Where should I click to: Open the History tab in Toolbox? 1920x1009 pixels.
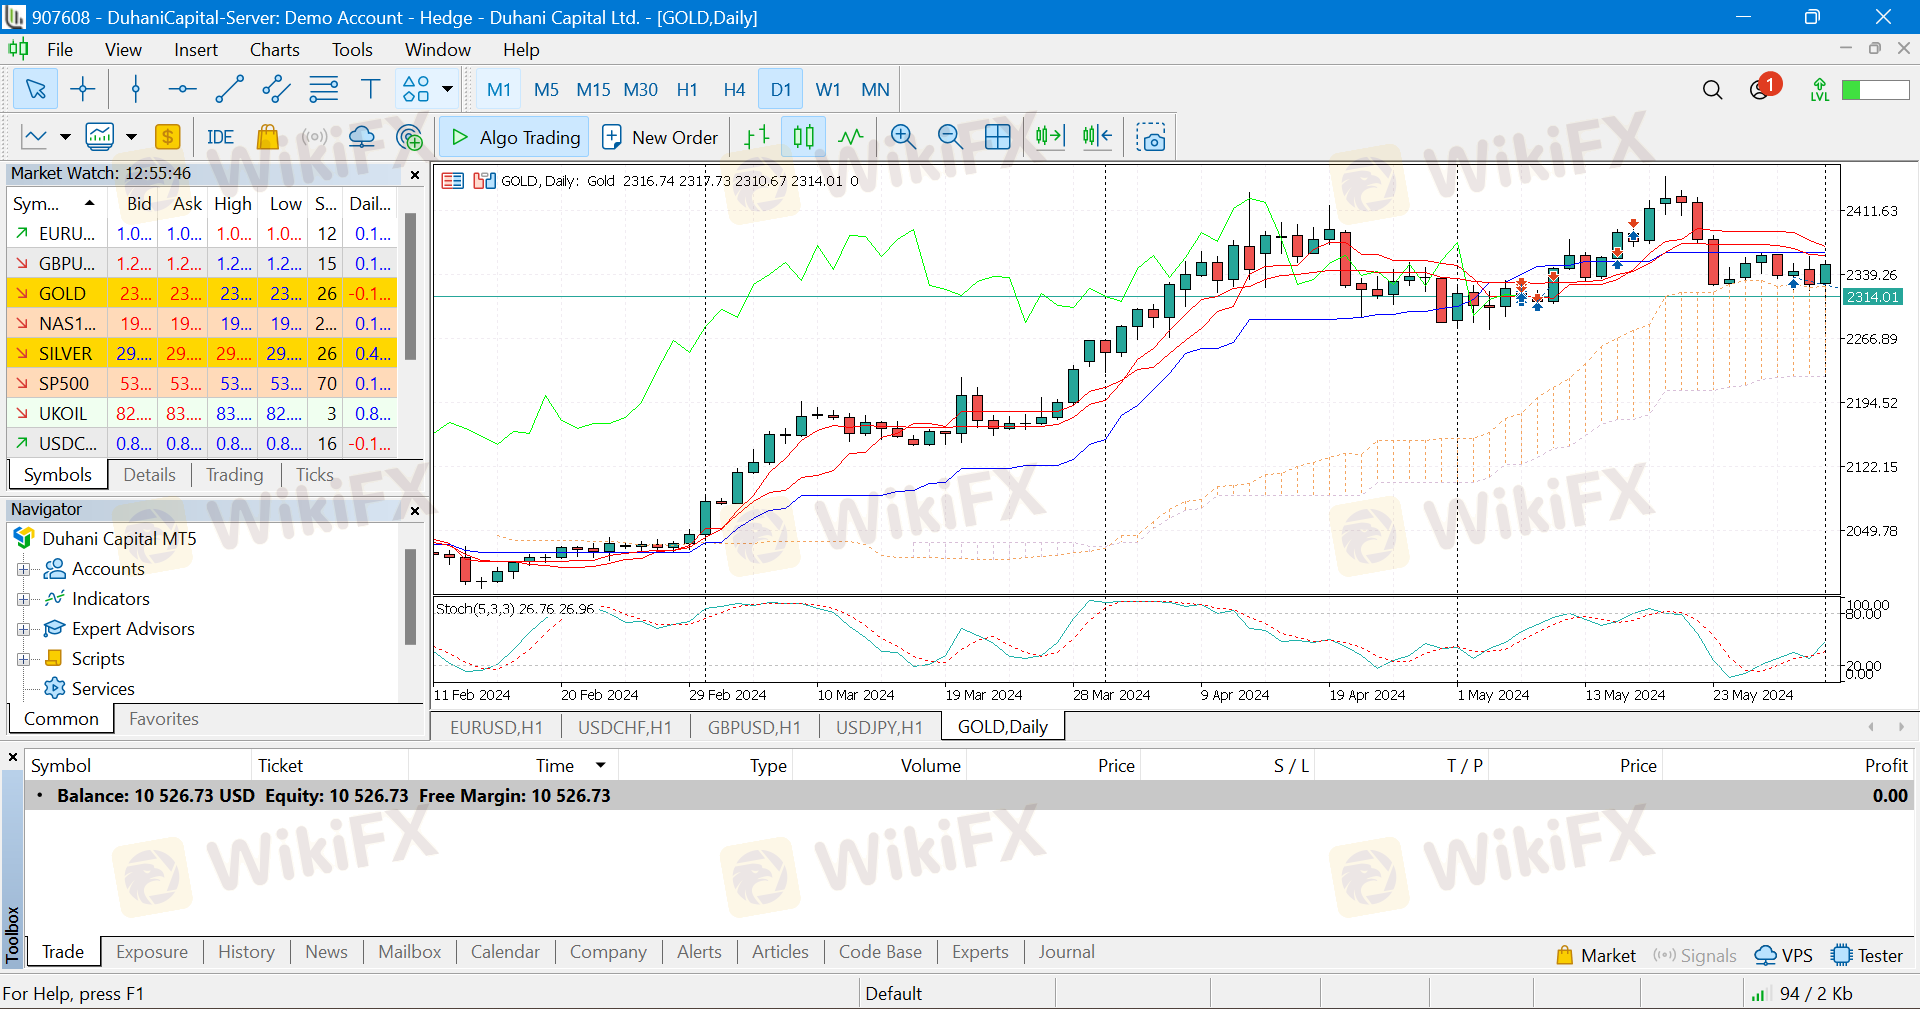(x=246, y=952)
